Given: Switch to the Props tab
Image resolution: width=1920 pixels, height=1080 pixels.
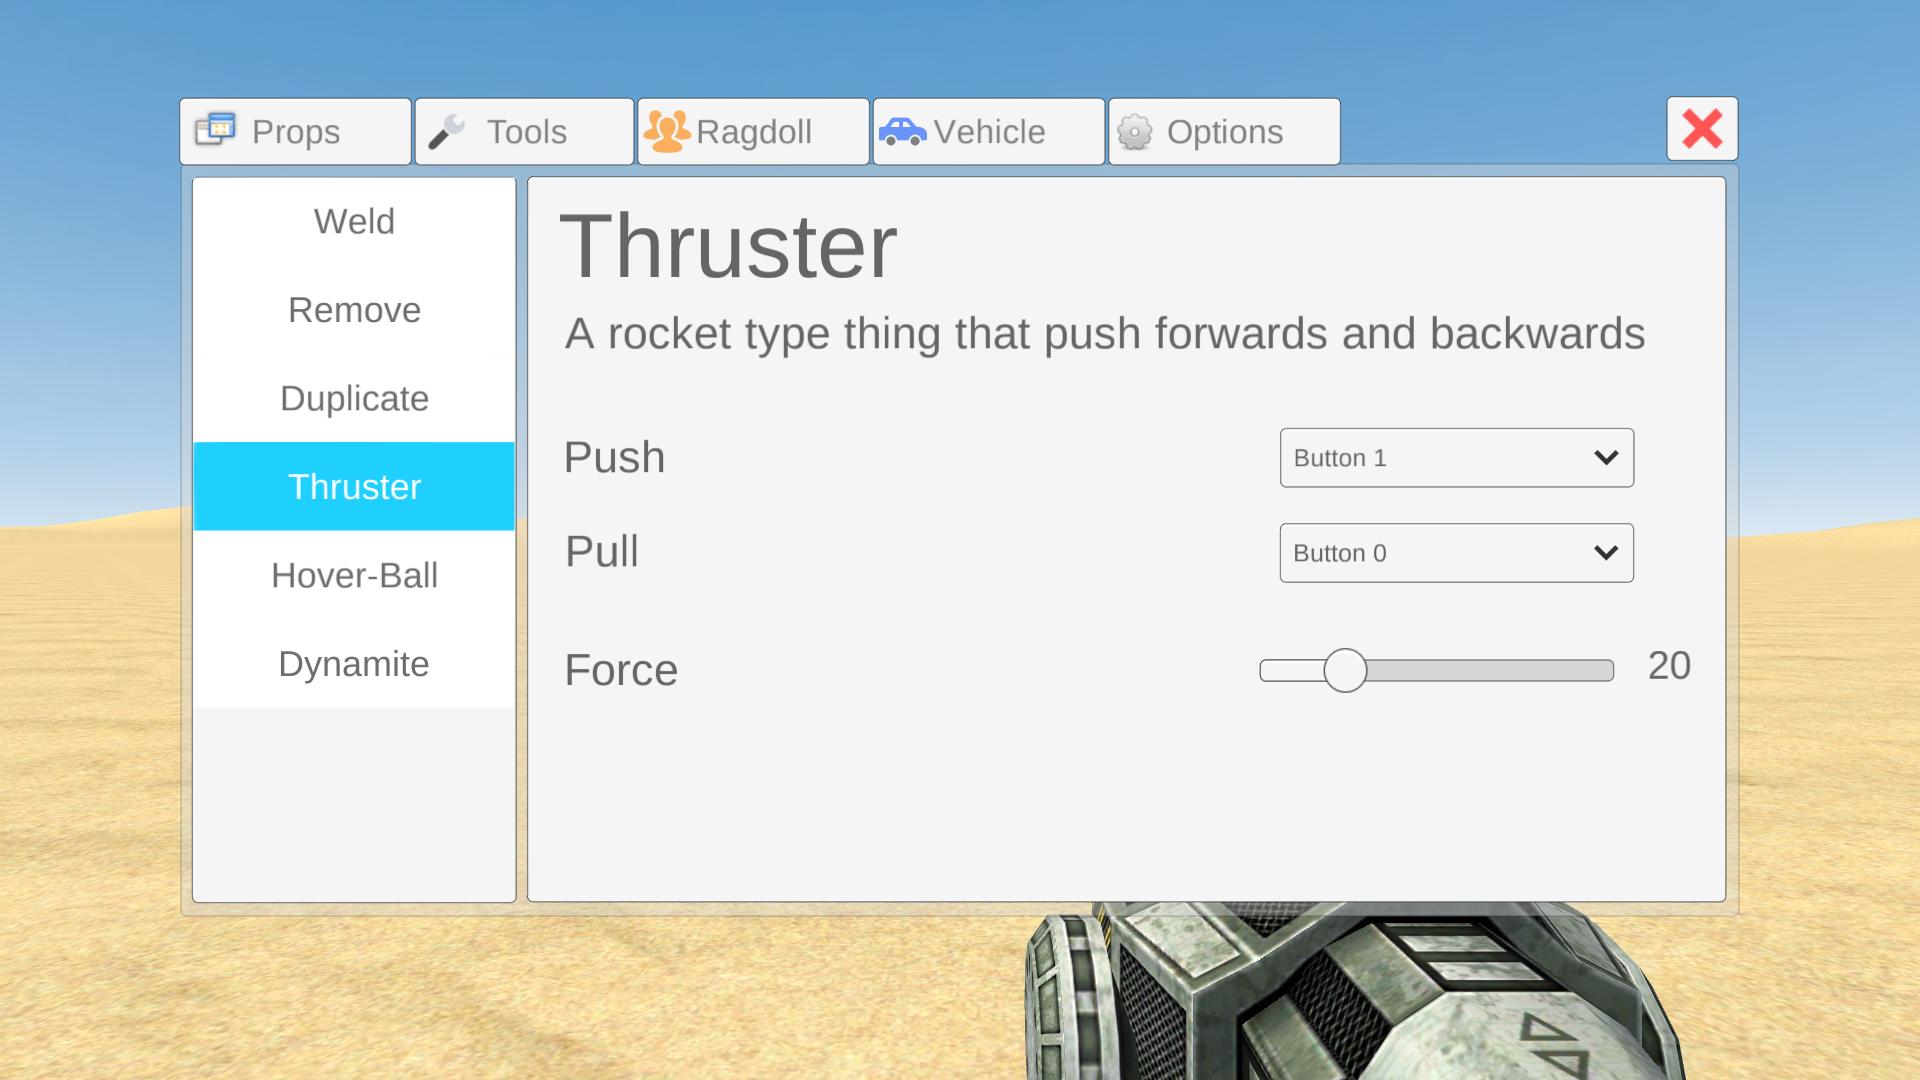Looking at the screenshot, I should (295, 132).
